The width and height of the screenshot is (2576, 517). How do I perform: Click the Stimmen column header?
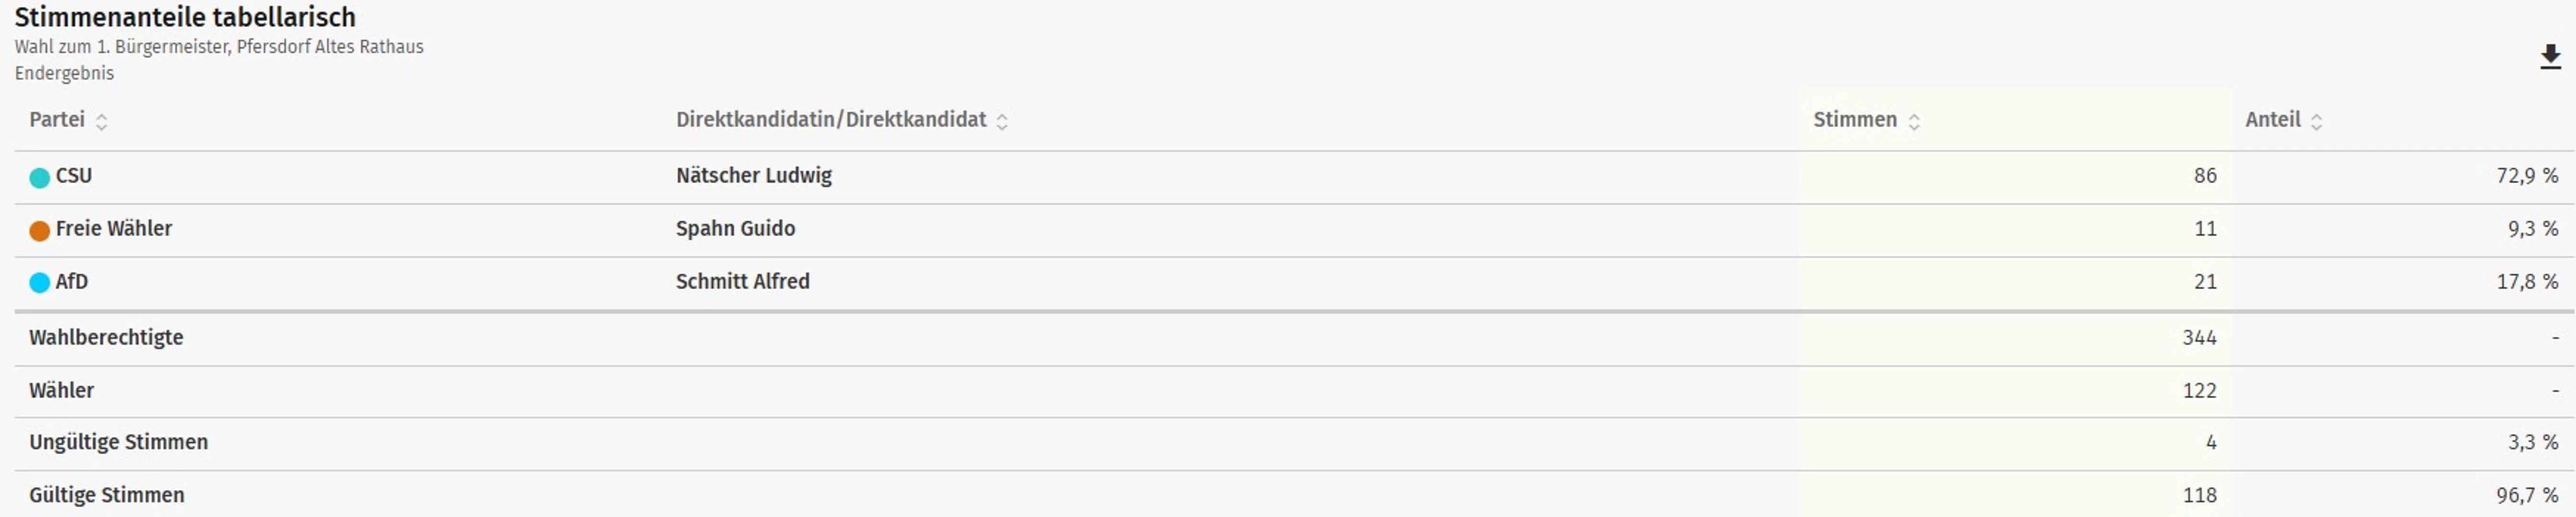(x=1854, y=120)
